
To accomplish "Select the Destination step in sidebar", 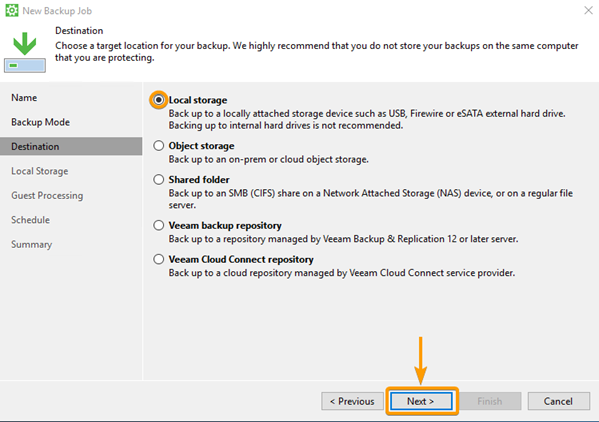I will coord(71,146).
